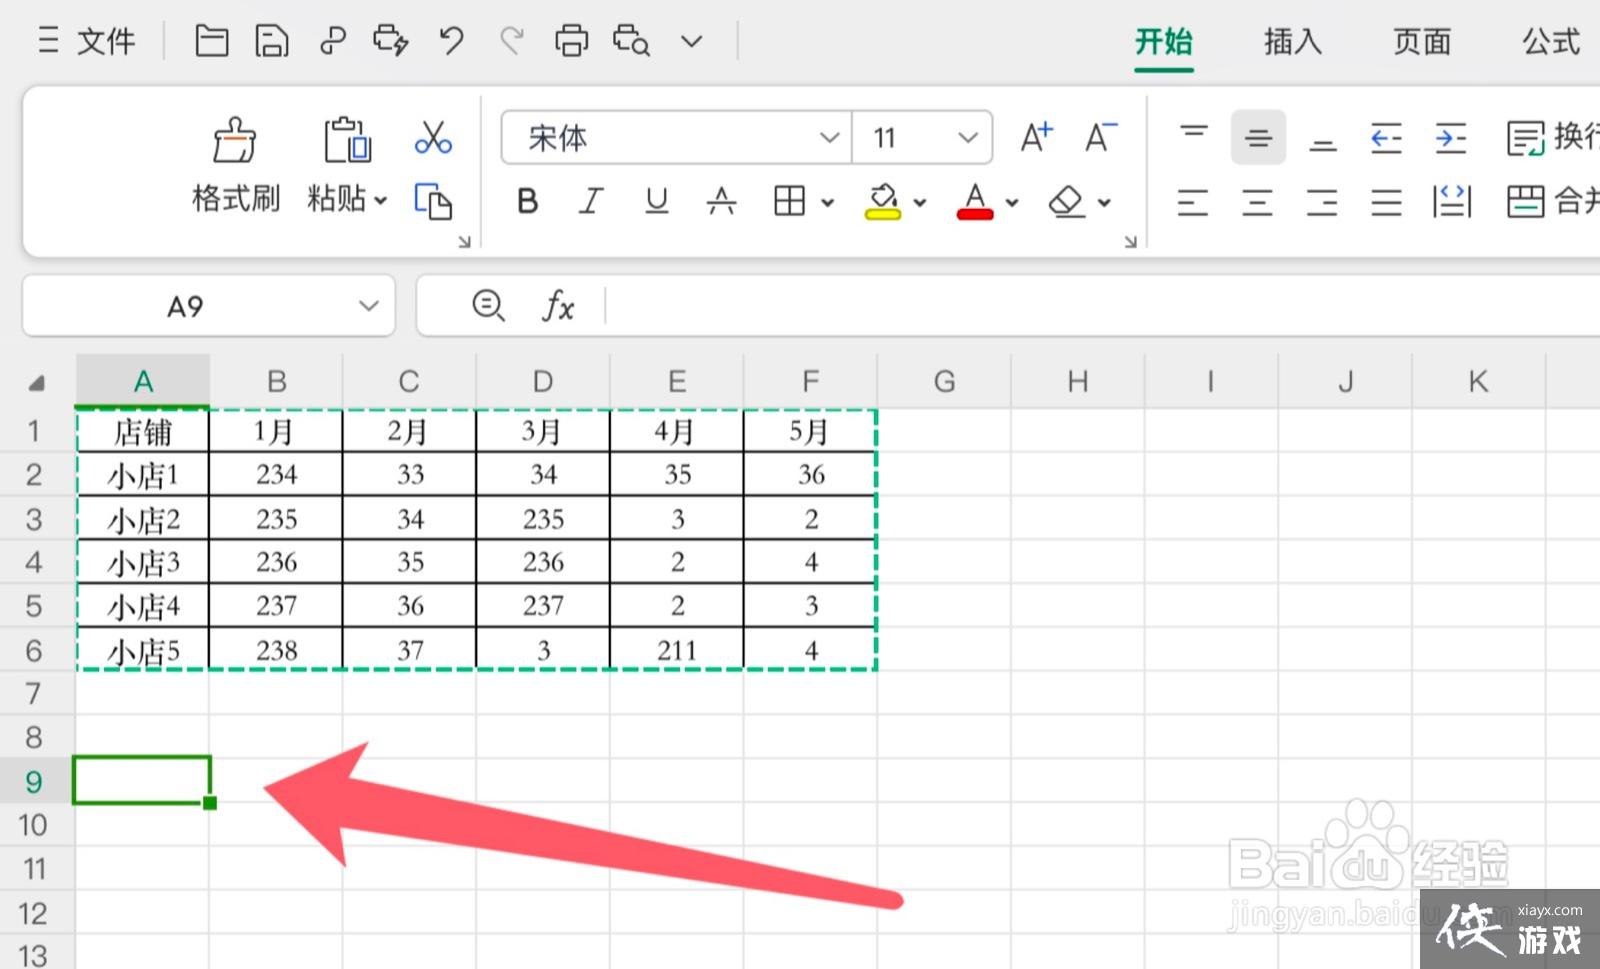Click the fx insert function icon
The width and height of the screenshot is (1600, 969).
click(558, 305)
